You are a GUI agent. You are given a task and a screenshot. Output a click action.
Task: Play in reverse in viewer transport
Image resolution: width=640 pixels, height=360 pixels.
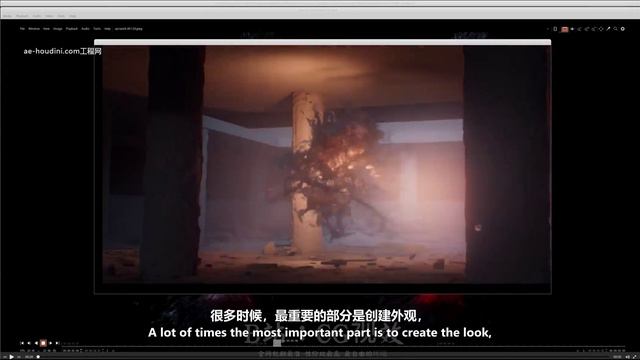36,343
